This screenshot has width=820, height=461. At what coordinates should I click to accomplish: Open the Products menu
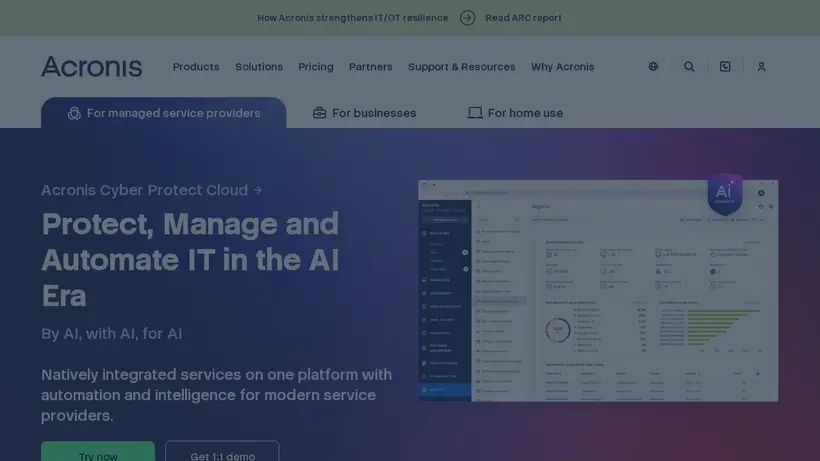[196, 67]
